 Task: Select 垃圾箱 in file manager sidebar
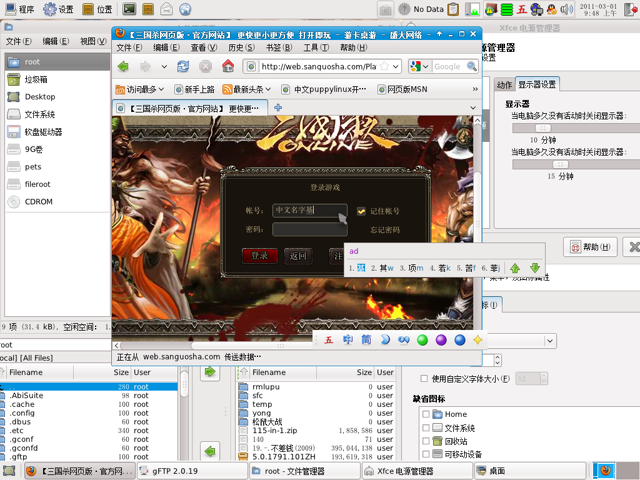[x=57, y=79]
